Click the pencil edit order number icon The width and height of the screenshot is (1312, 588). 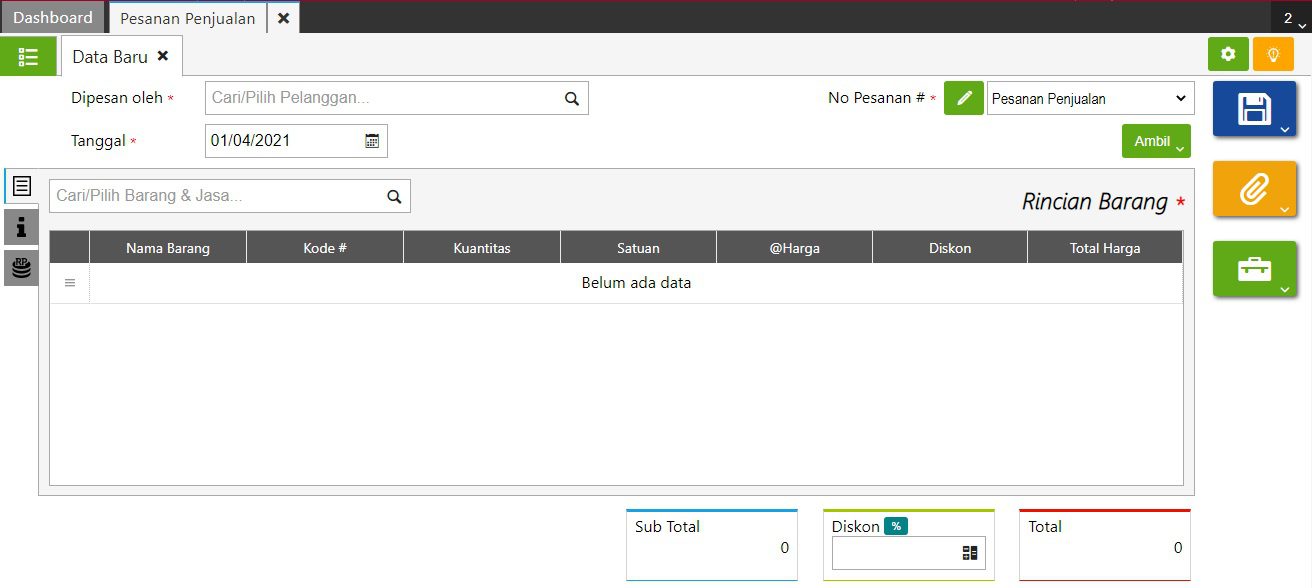coord(964,98)
